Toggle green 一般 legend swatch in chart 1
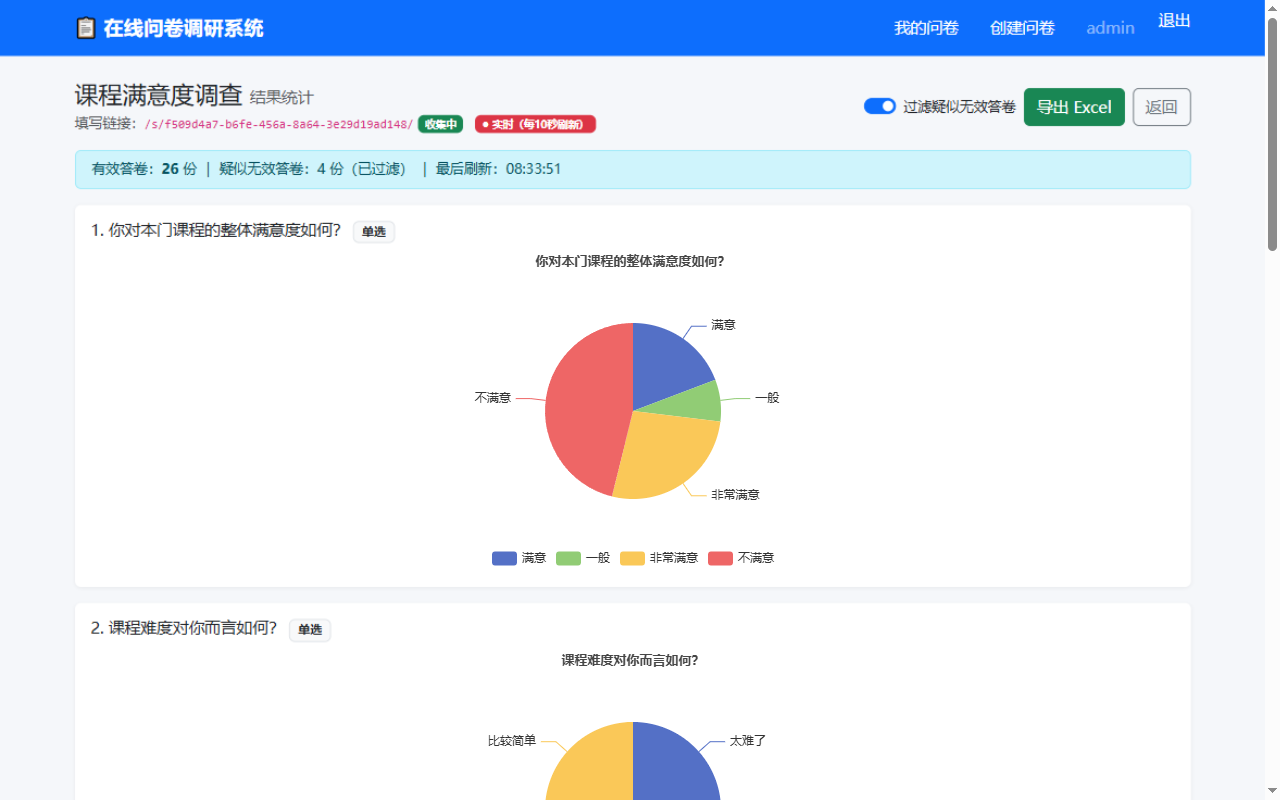1280x800 pixels. tap(568, 558)
